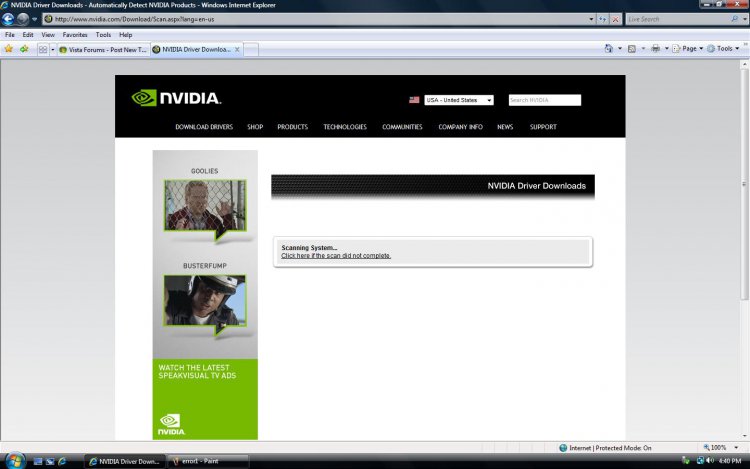This screenshot has height=469, width=750.
Task: Open the Communities nav link
Action: (x=402, y=127)
